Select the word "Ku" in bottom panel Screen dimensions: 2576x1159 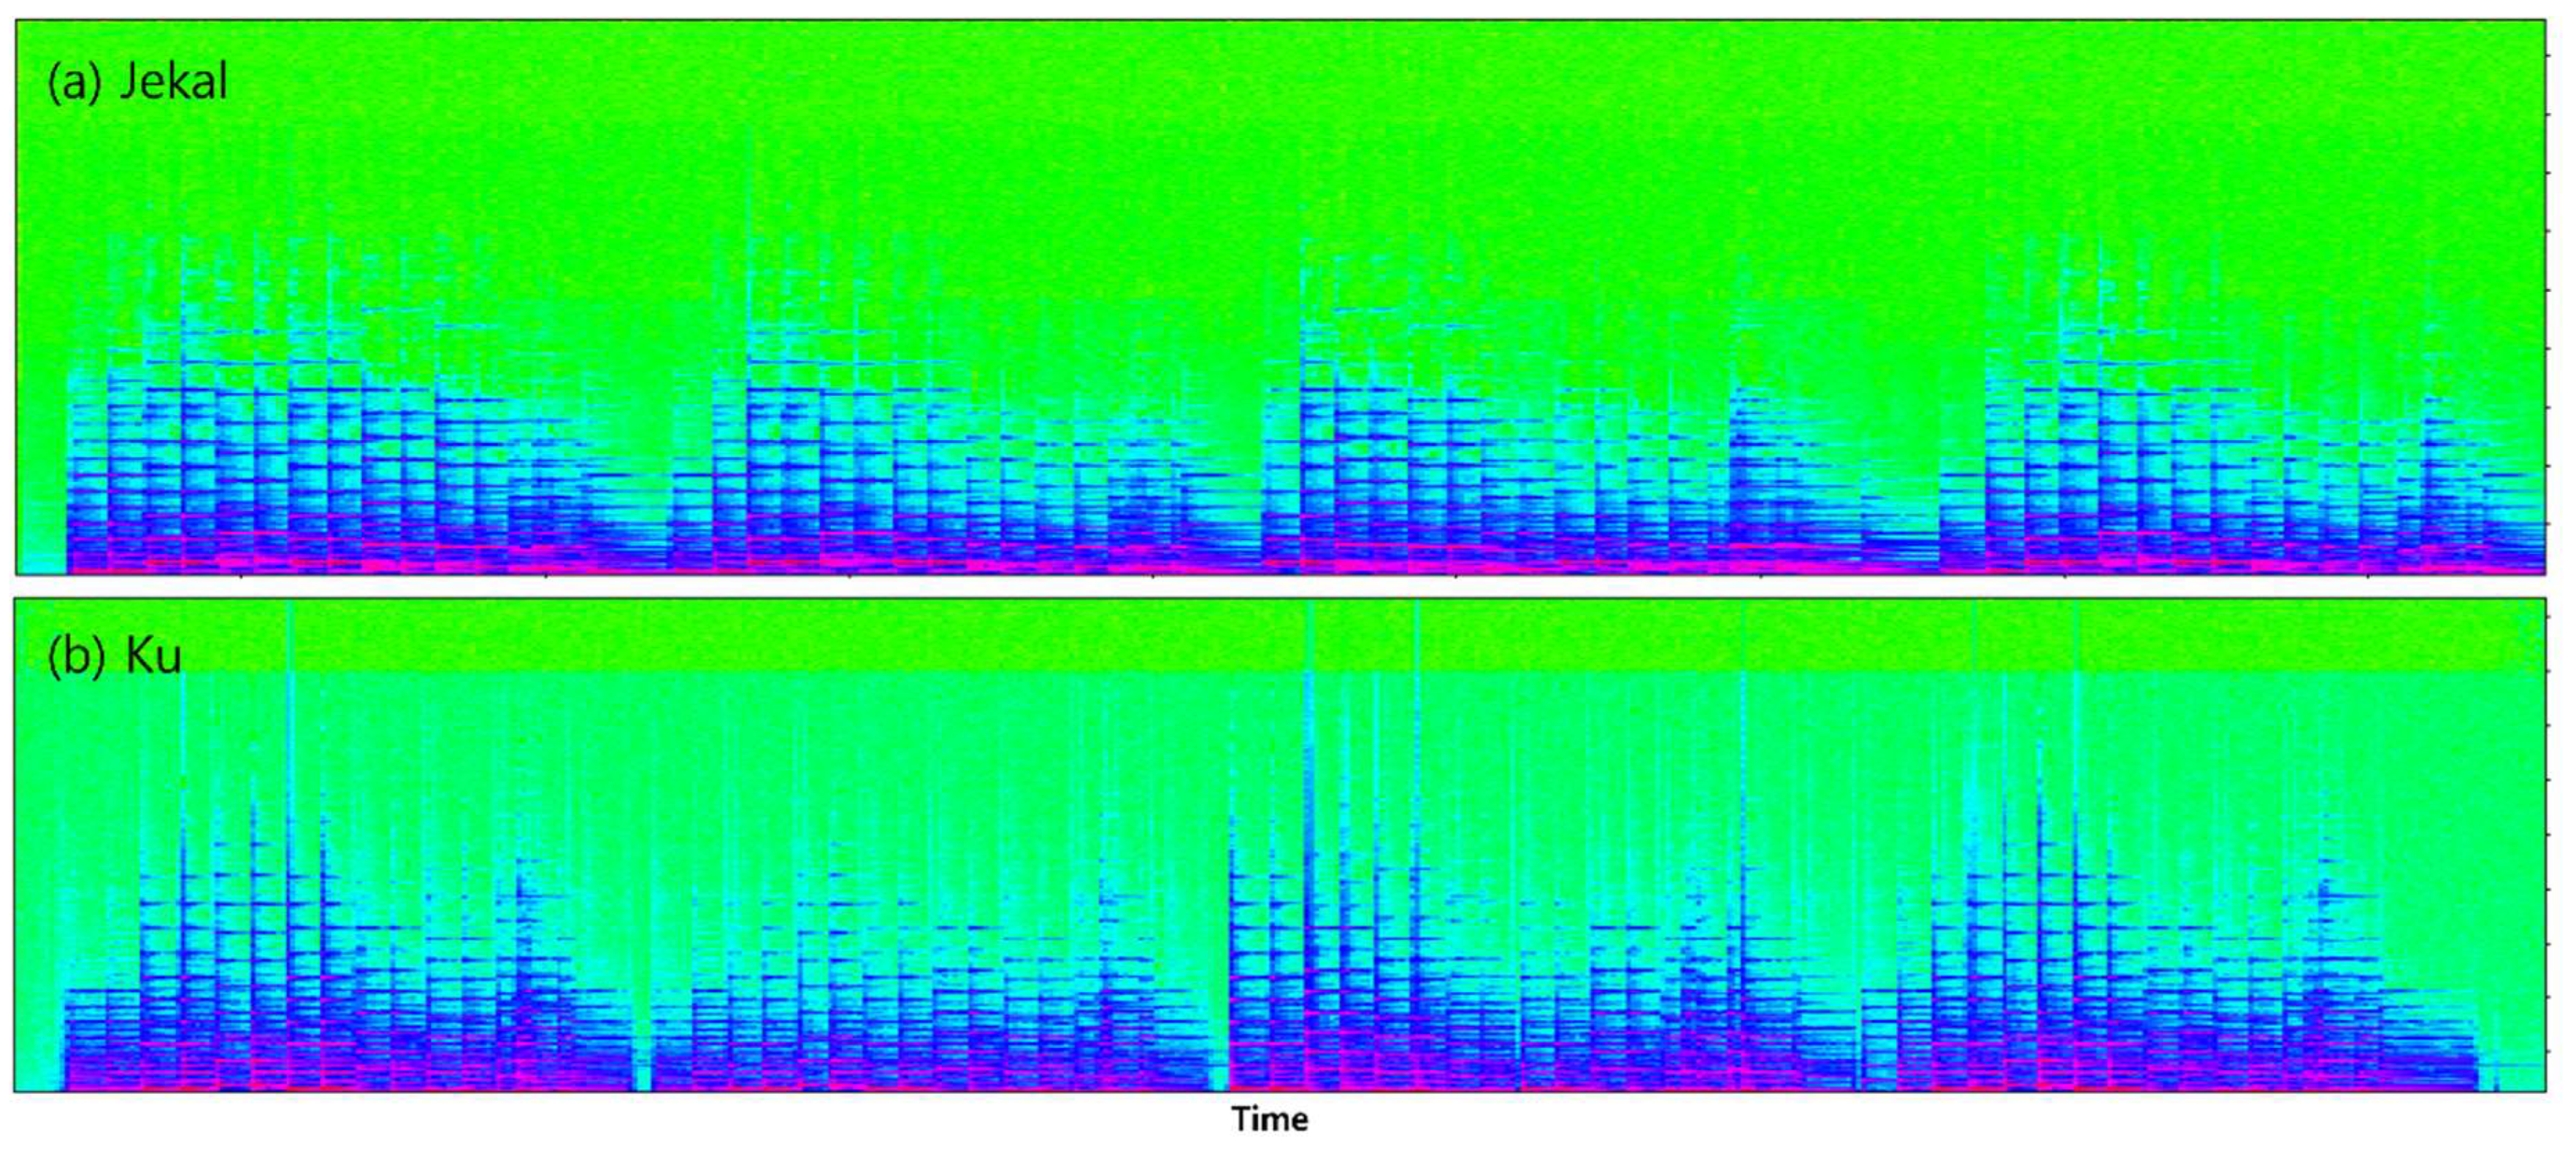153,656
